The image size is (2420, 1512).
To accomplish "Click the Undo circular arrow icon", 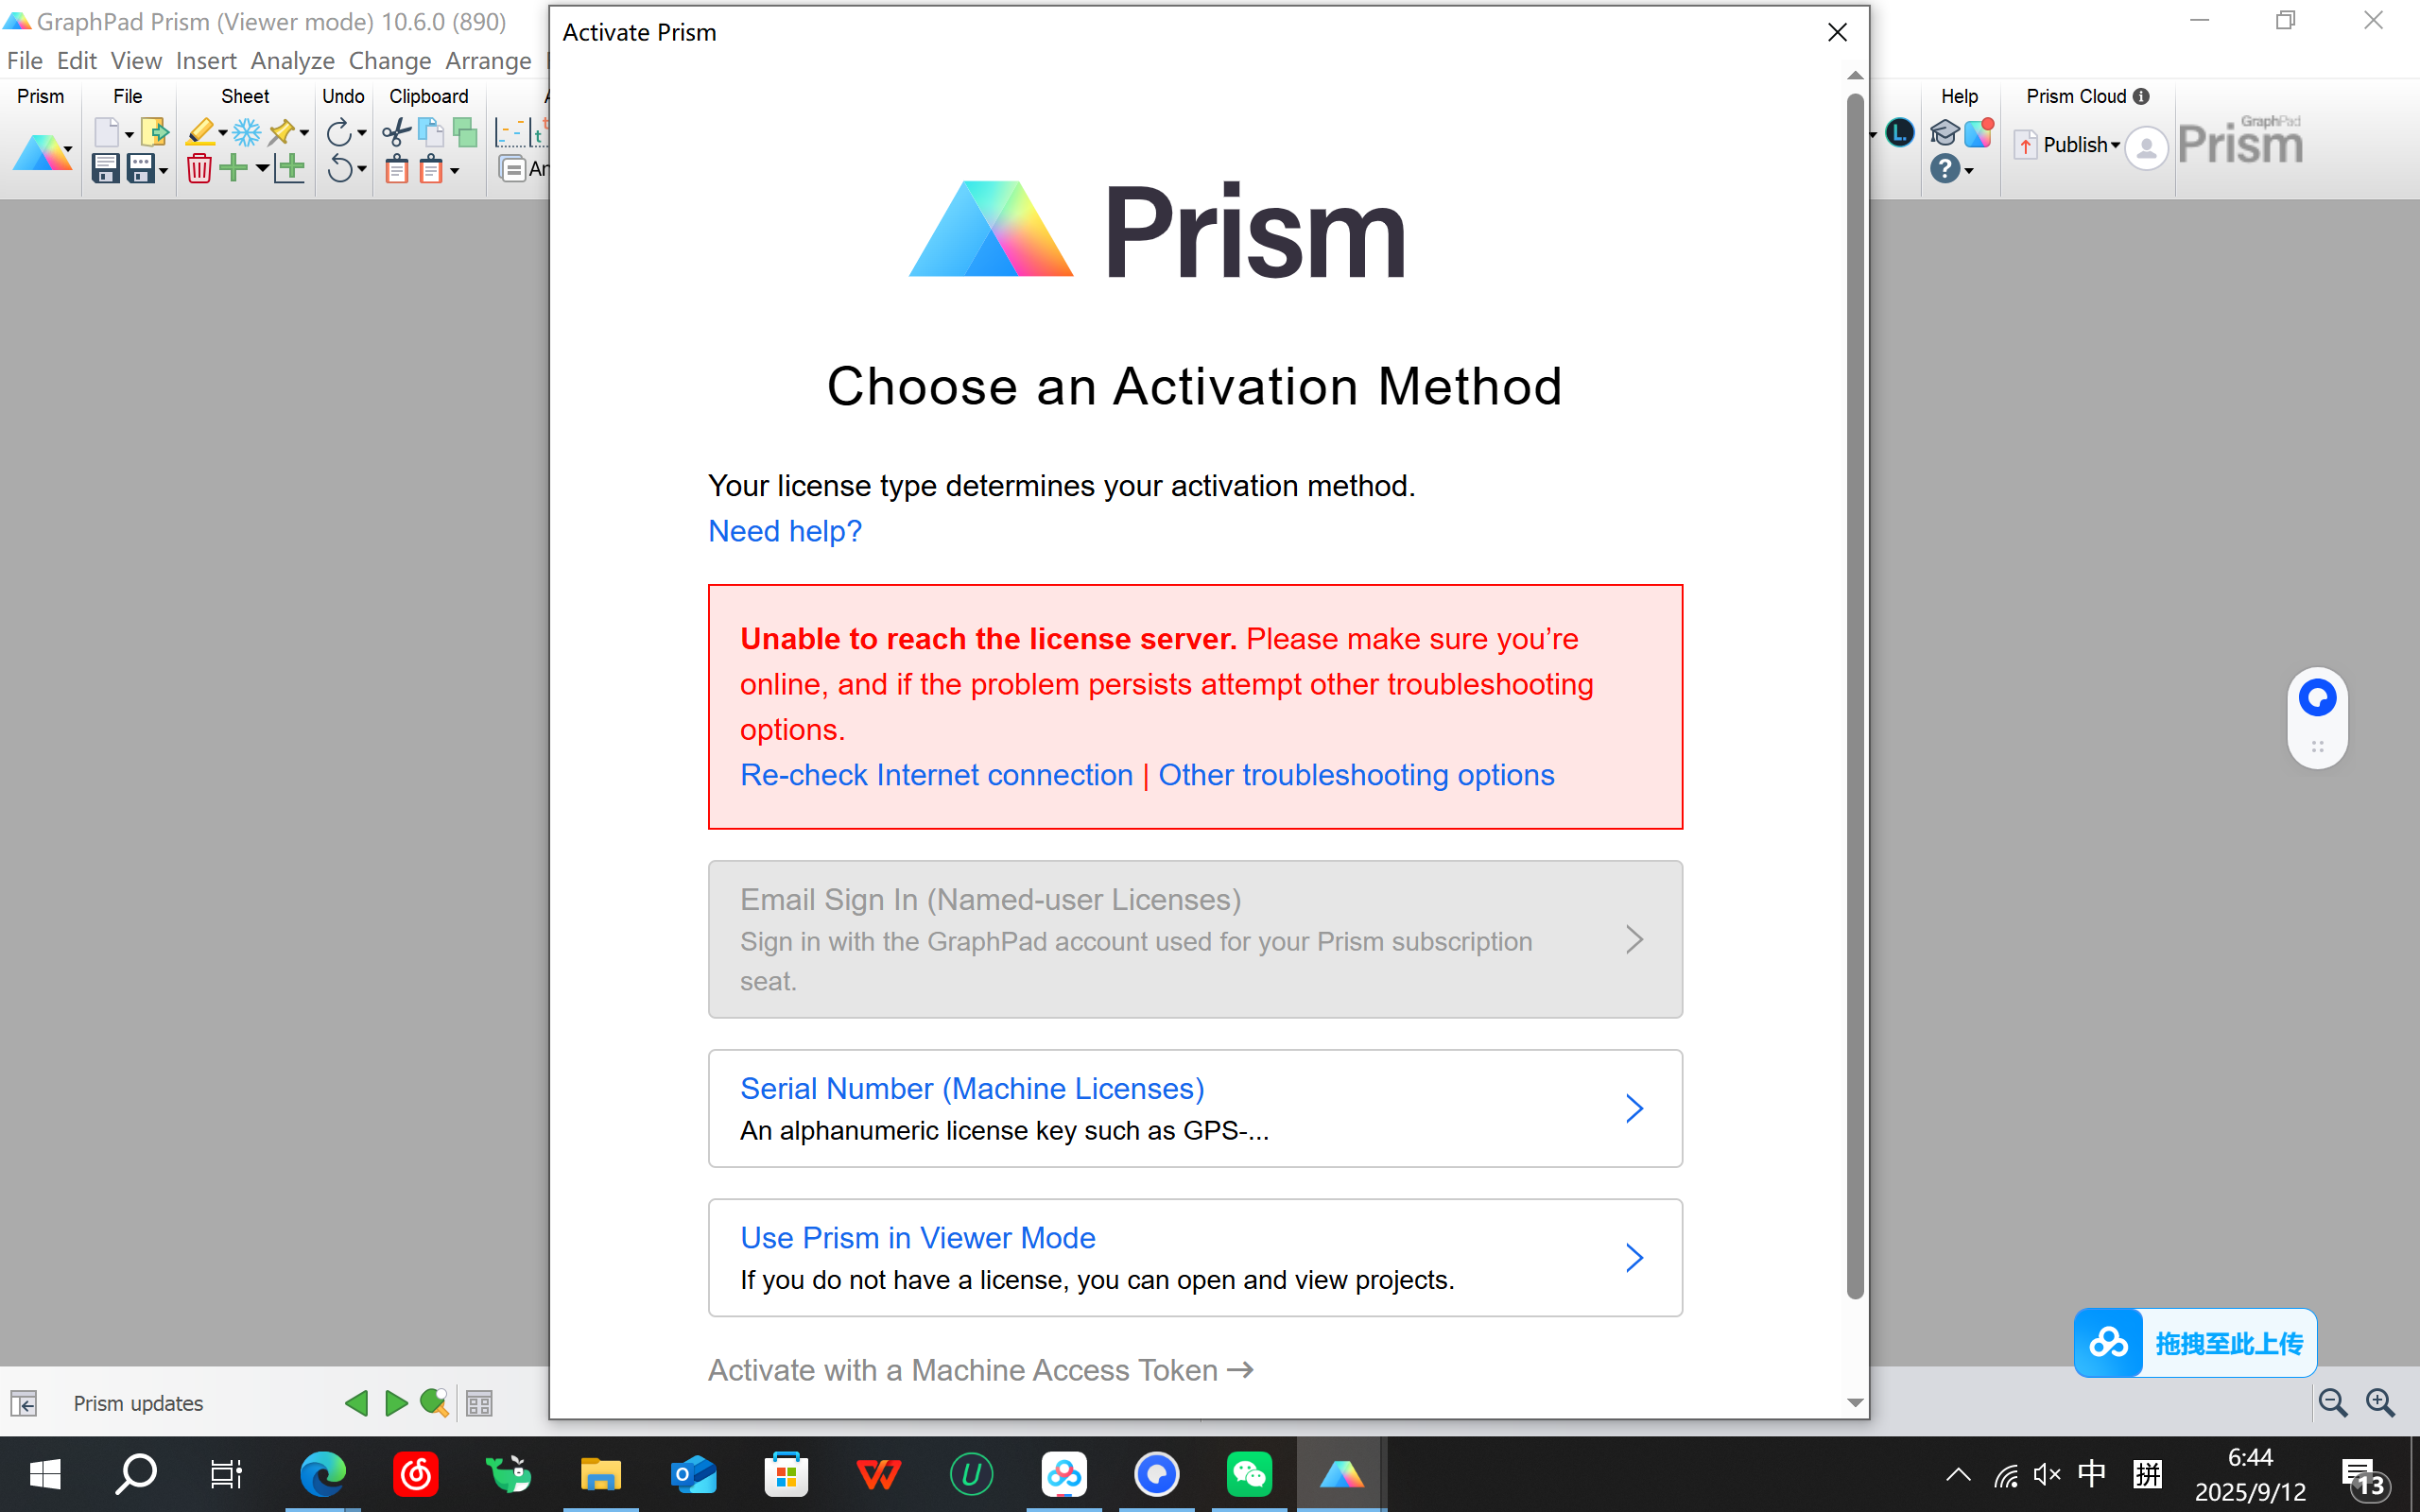I will (x=339, y=168).
